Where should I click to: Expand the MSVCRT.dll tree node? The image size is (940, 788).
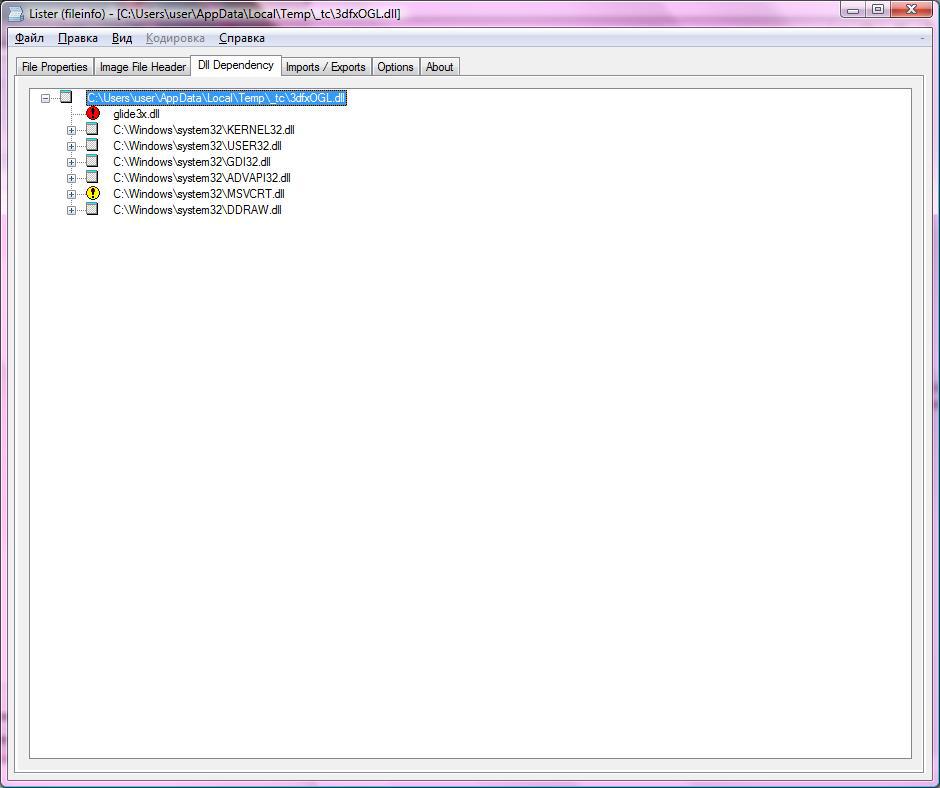71,194
